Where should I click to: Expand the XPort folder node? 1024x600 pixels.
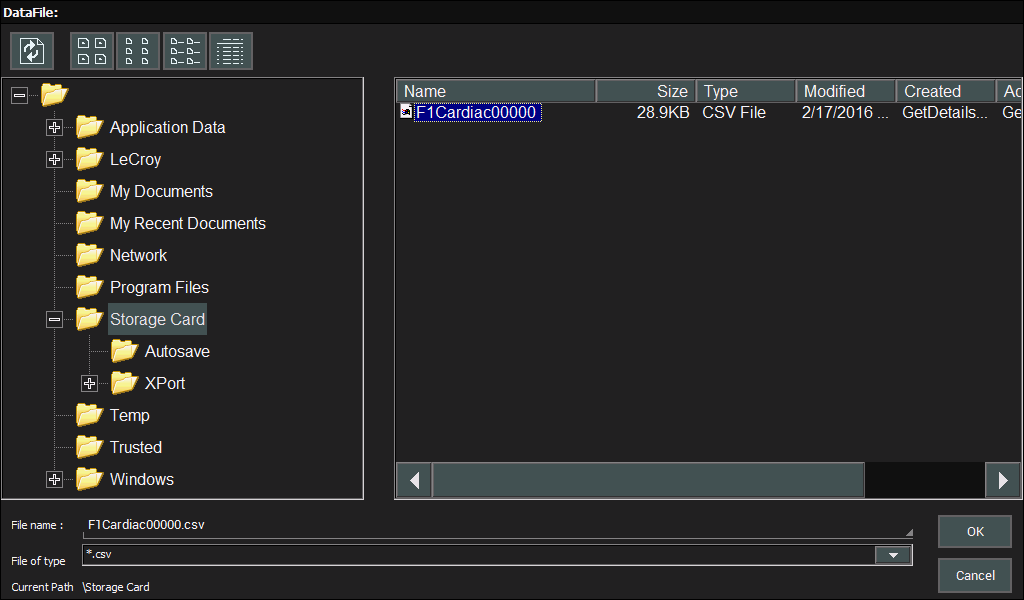90,383
